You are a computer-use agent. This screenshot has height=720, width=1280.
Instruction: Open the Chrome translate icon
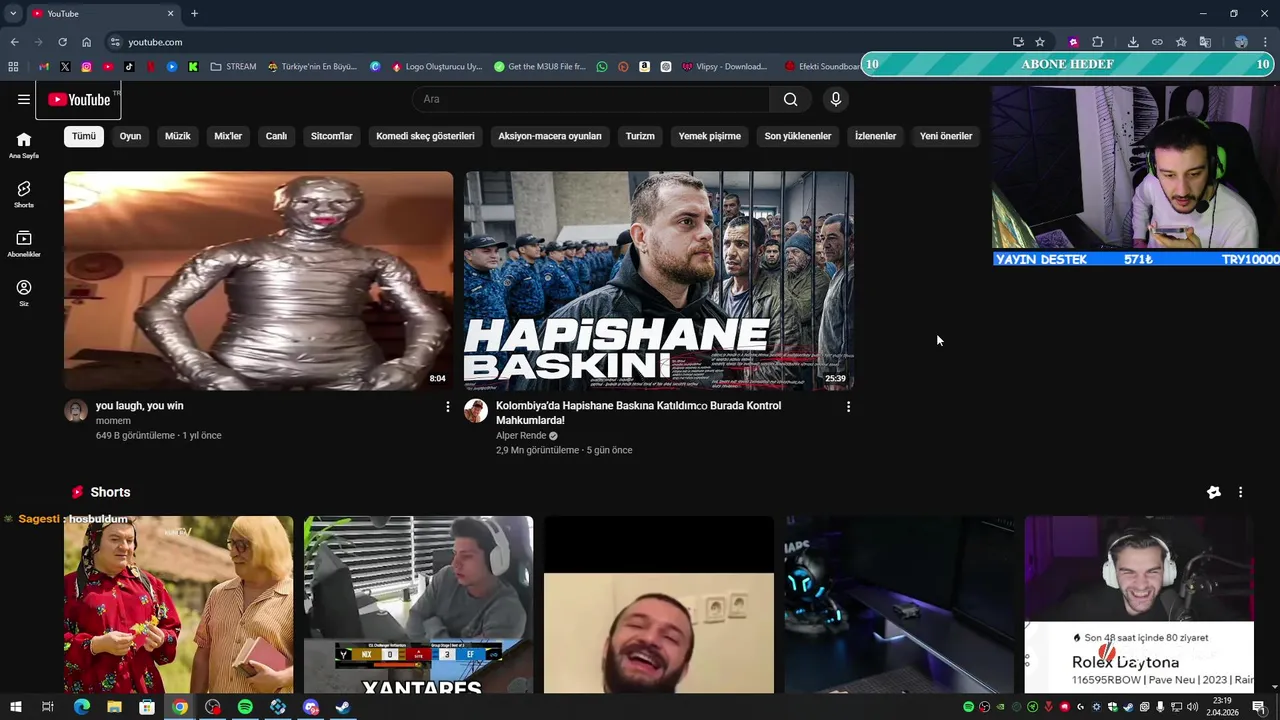click(x=1205, y=42)
